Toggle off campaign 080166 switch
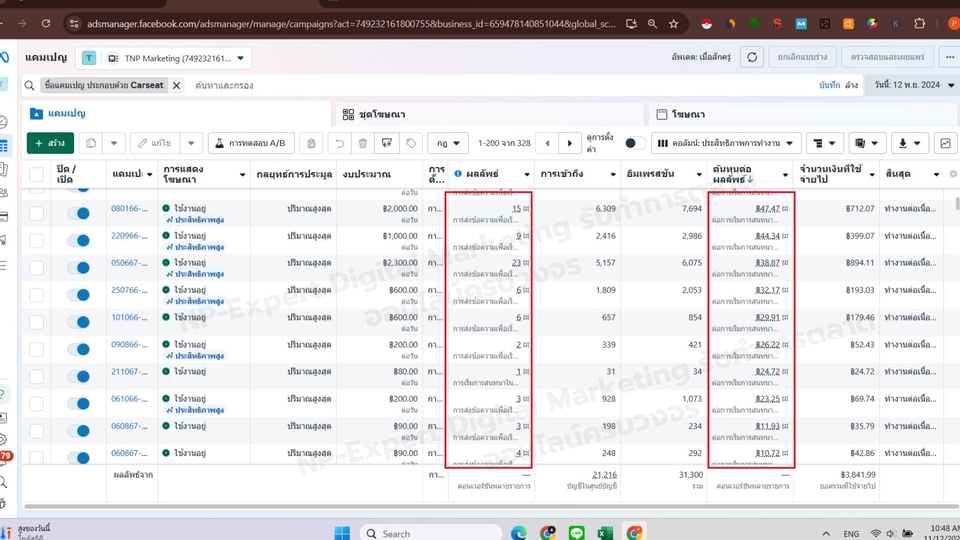The height and width of the screenshot is (540, 960). [x=78, y=213]
